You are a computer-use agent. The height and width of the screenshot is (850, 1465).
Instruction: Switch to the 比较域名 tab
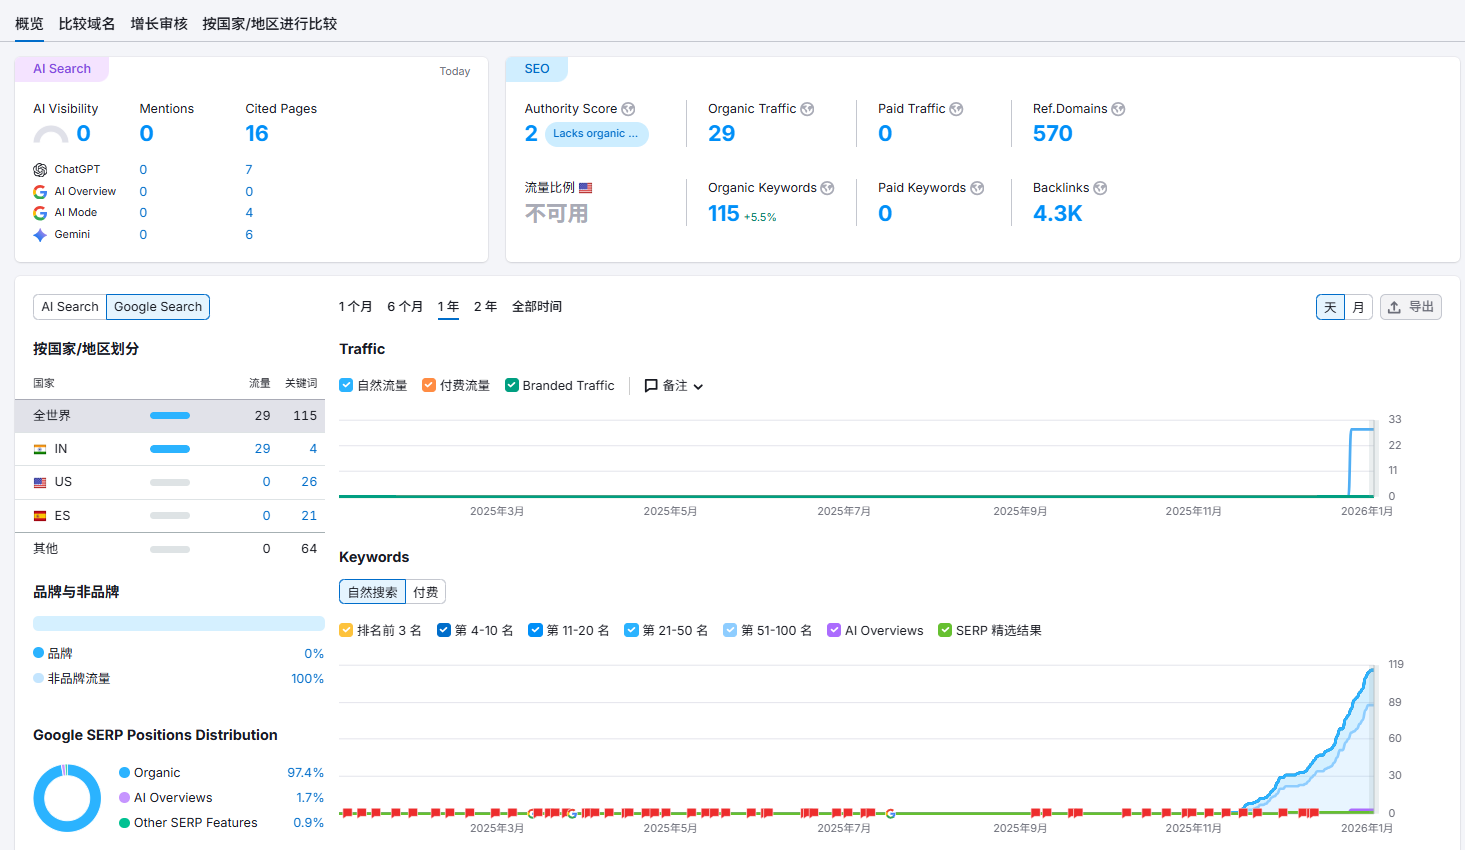pyautogui.click(x=87, y=23)
